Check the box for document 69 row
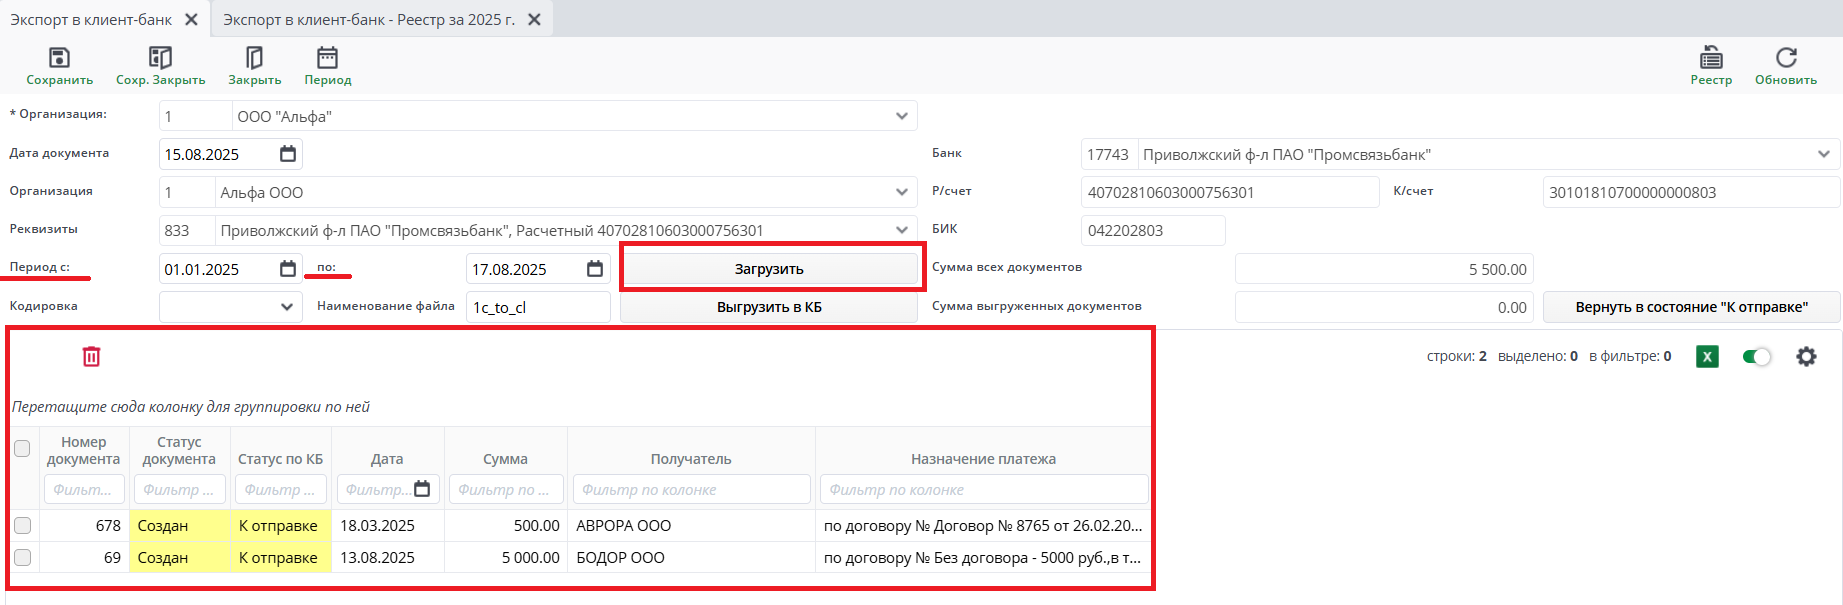 tap(22, 557)
